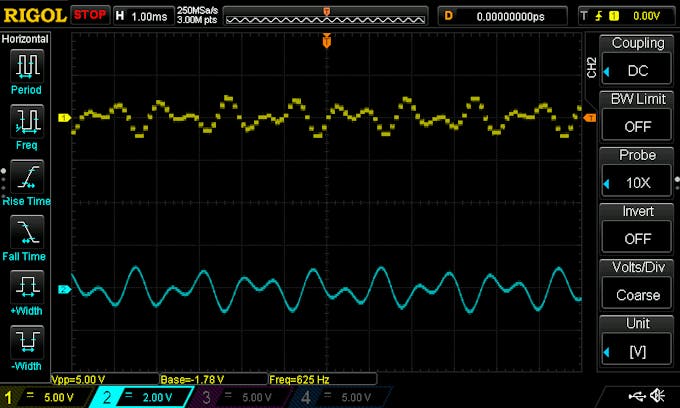This screenshot has height=408, width=680.
Task: Select channel 1 tab at bottom
Action: [47, 396]
